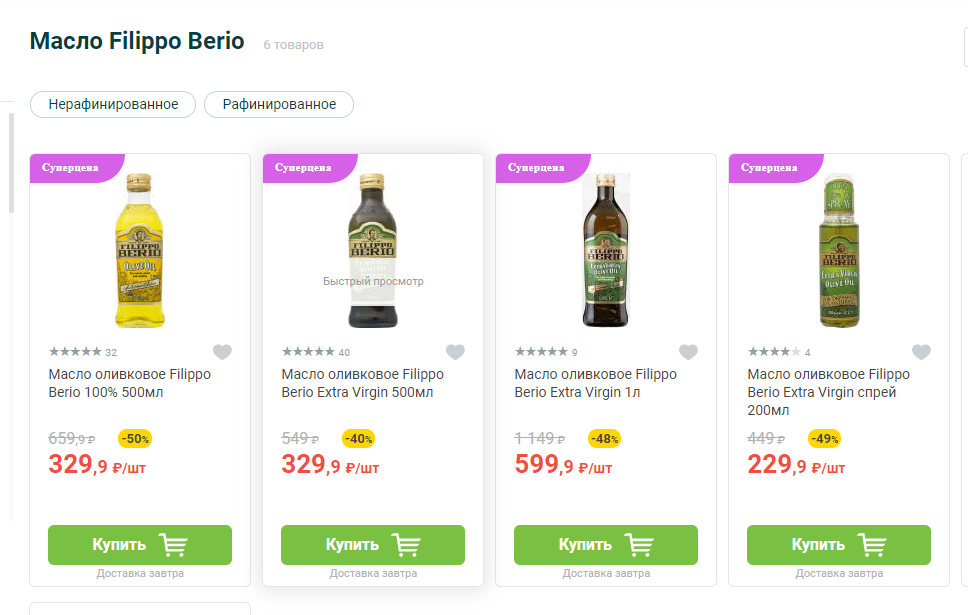This screenshot has height=615, width=968.
Task: Add Extra Virgin 1l to cart
Action: 606,545
